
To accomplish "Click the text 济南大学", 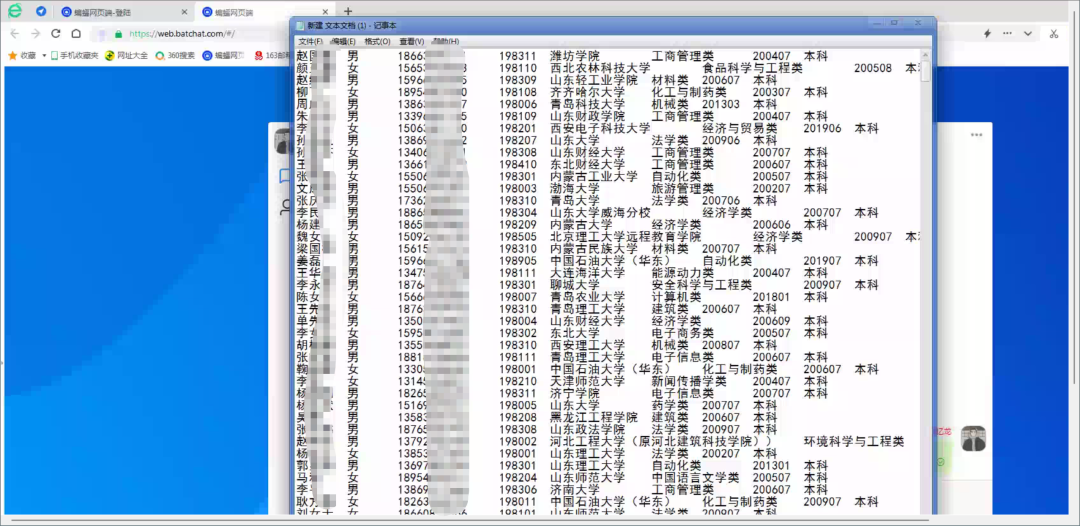I will tap(574, 490).
